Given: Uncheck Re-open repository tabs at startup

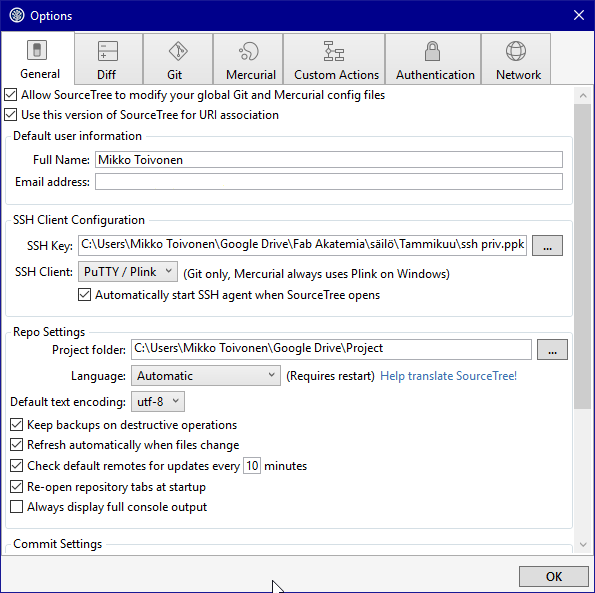Looking at the screenshot, I should (x=16, y=486).
